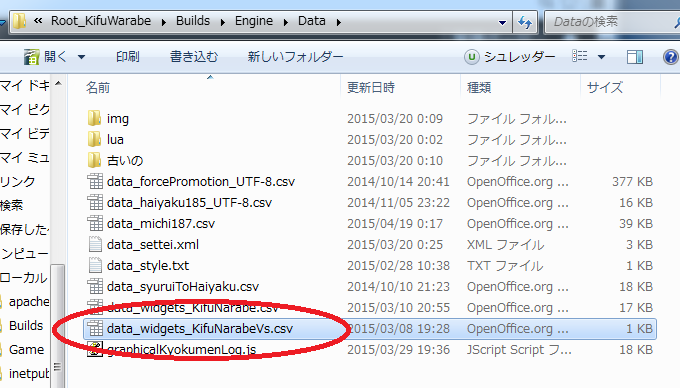Click the シュレッダー shredder icon
Screen dimensions: 680x388
tap(472, 57)
